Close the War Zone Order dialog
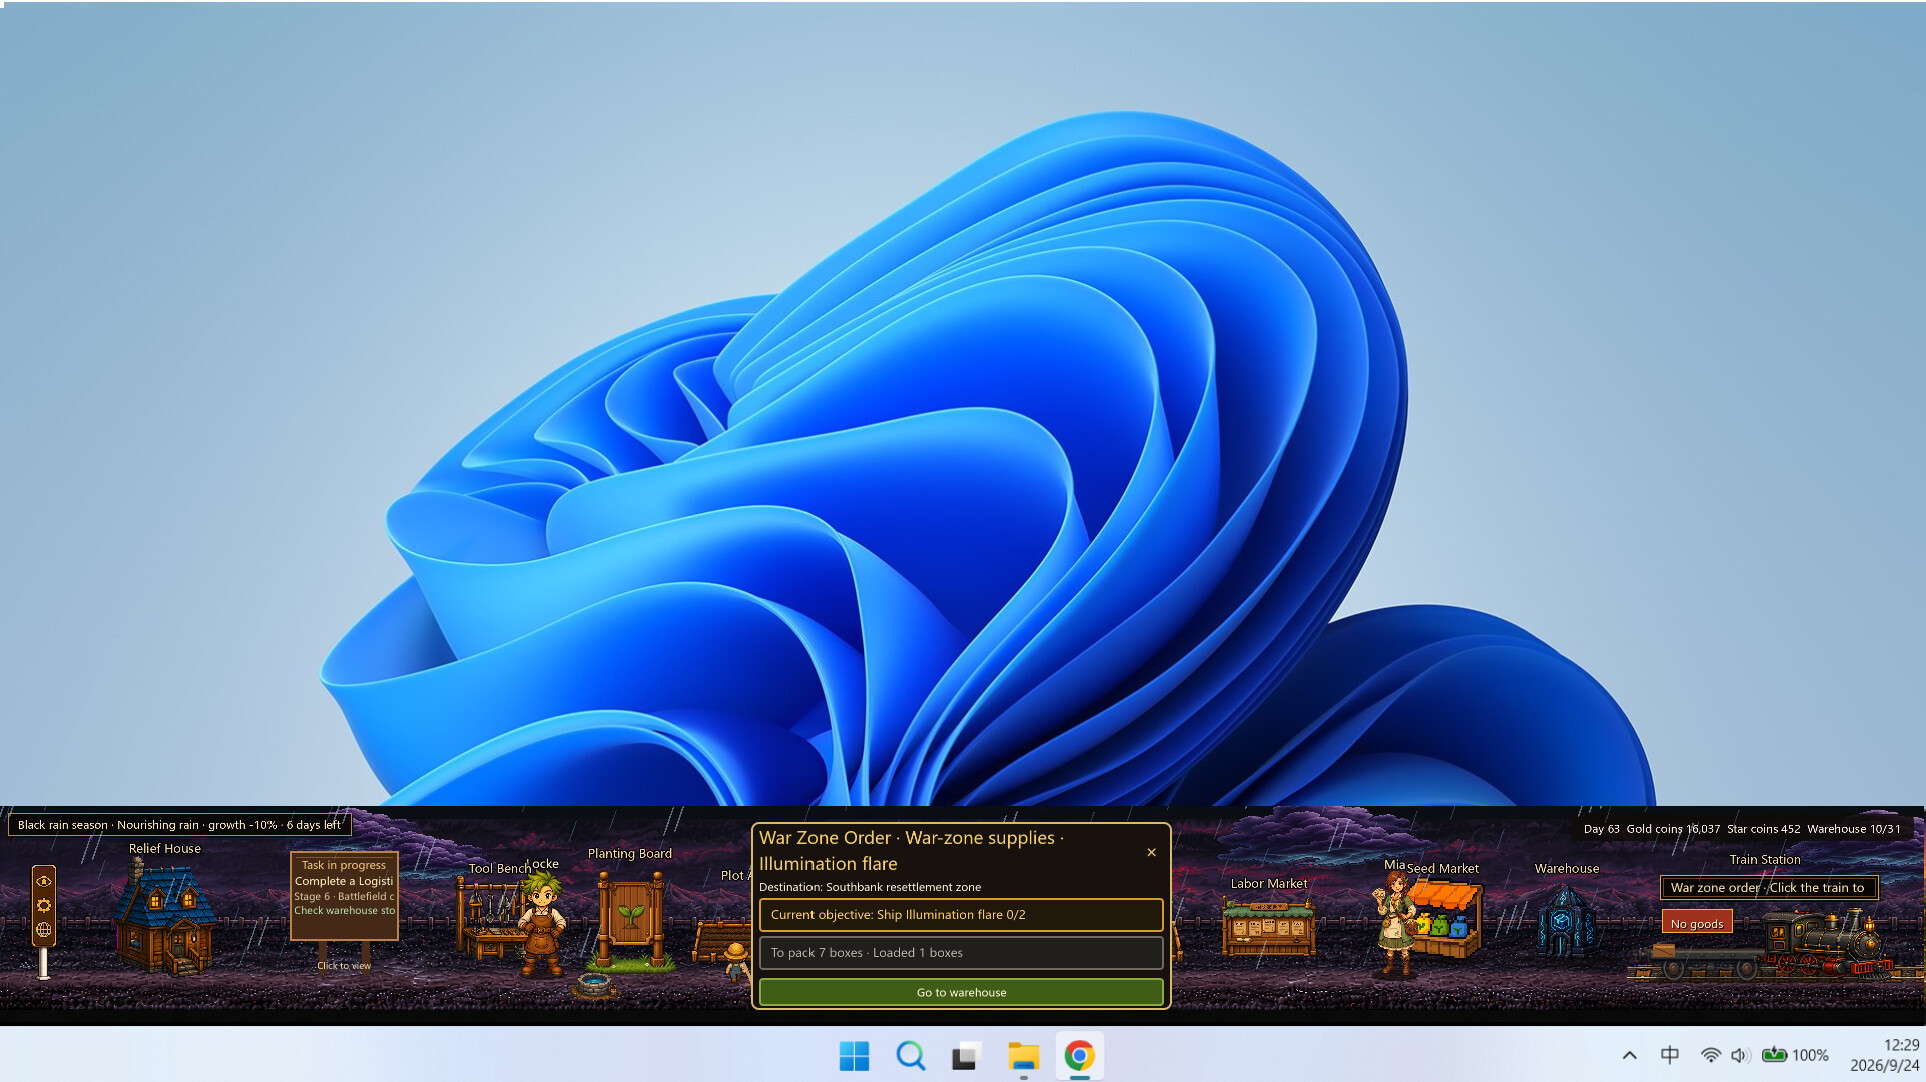Image resolution: width=1926 pixels, height=1082 pixels. 1151,852
